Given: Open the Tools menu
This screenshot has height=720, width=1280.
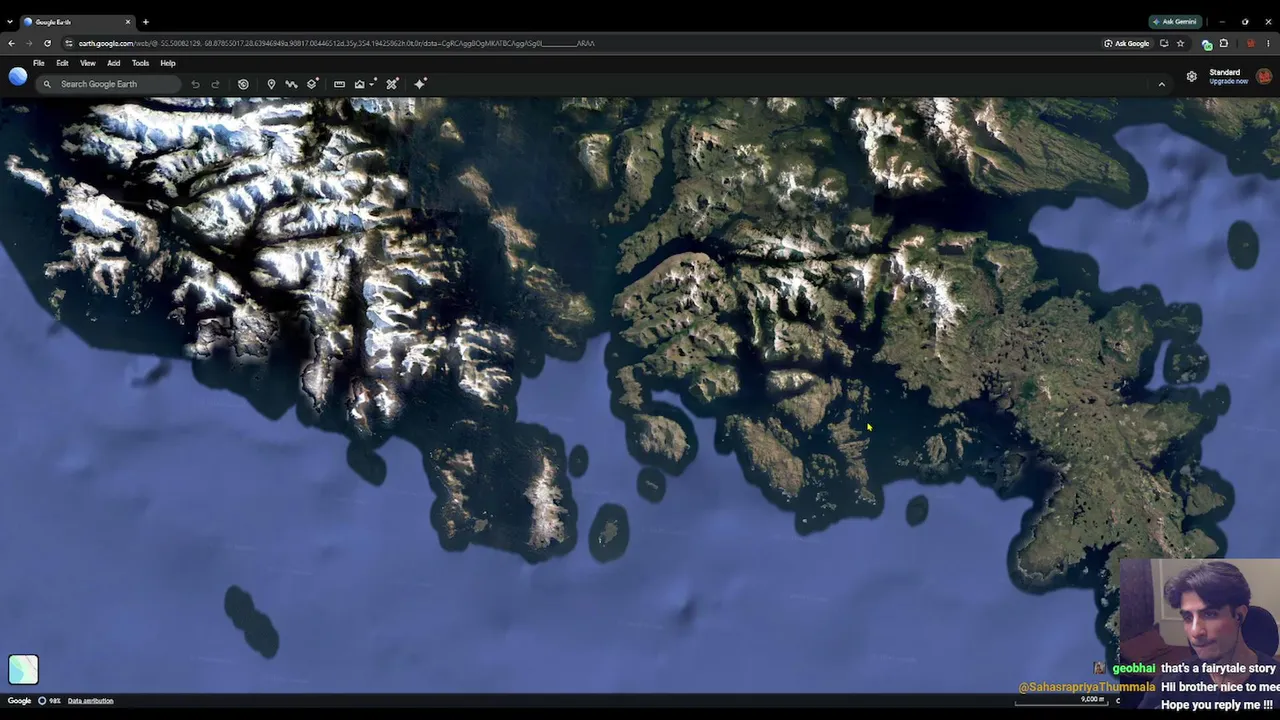Looking at the screenshot, I should (x=140, y=63).
